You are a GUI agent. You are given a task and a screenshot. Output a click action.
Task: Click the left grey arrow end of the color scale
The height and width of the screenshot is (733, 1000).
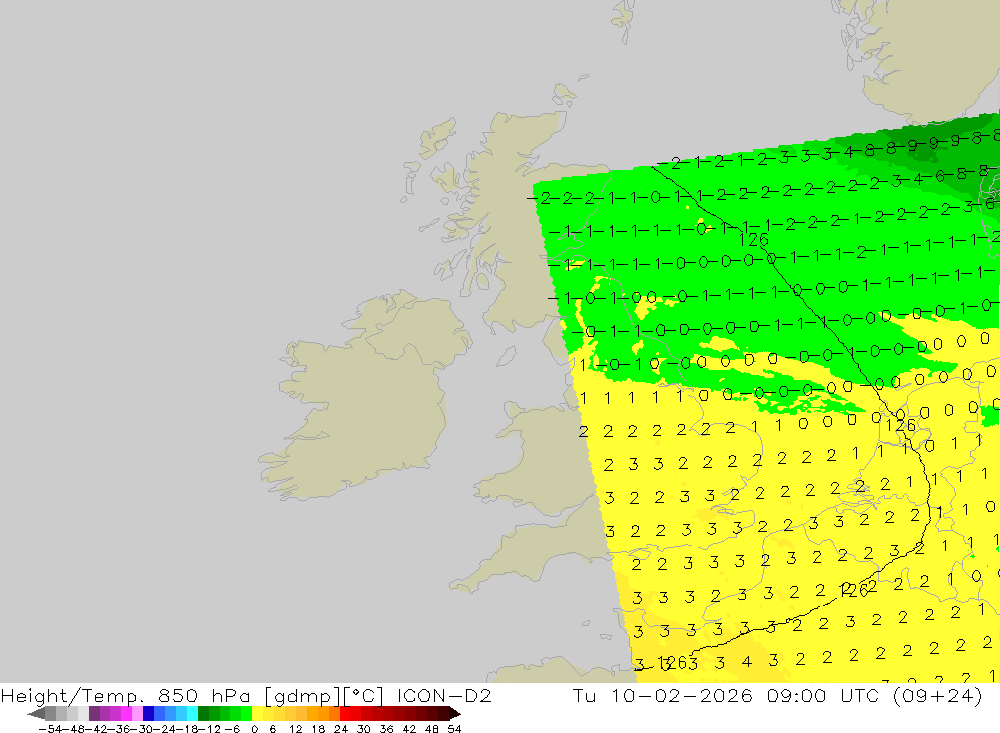pos(36,714)
